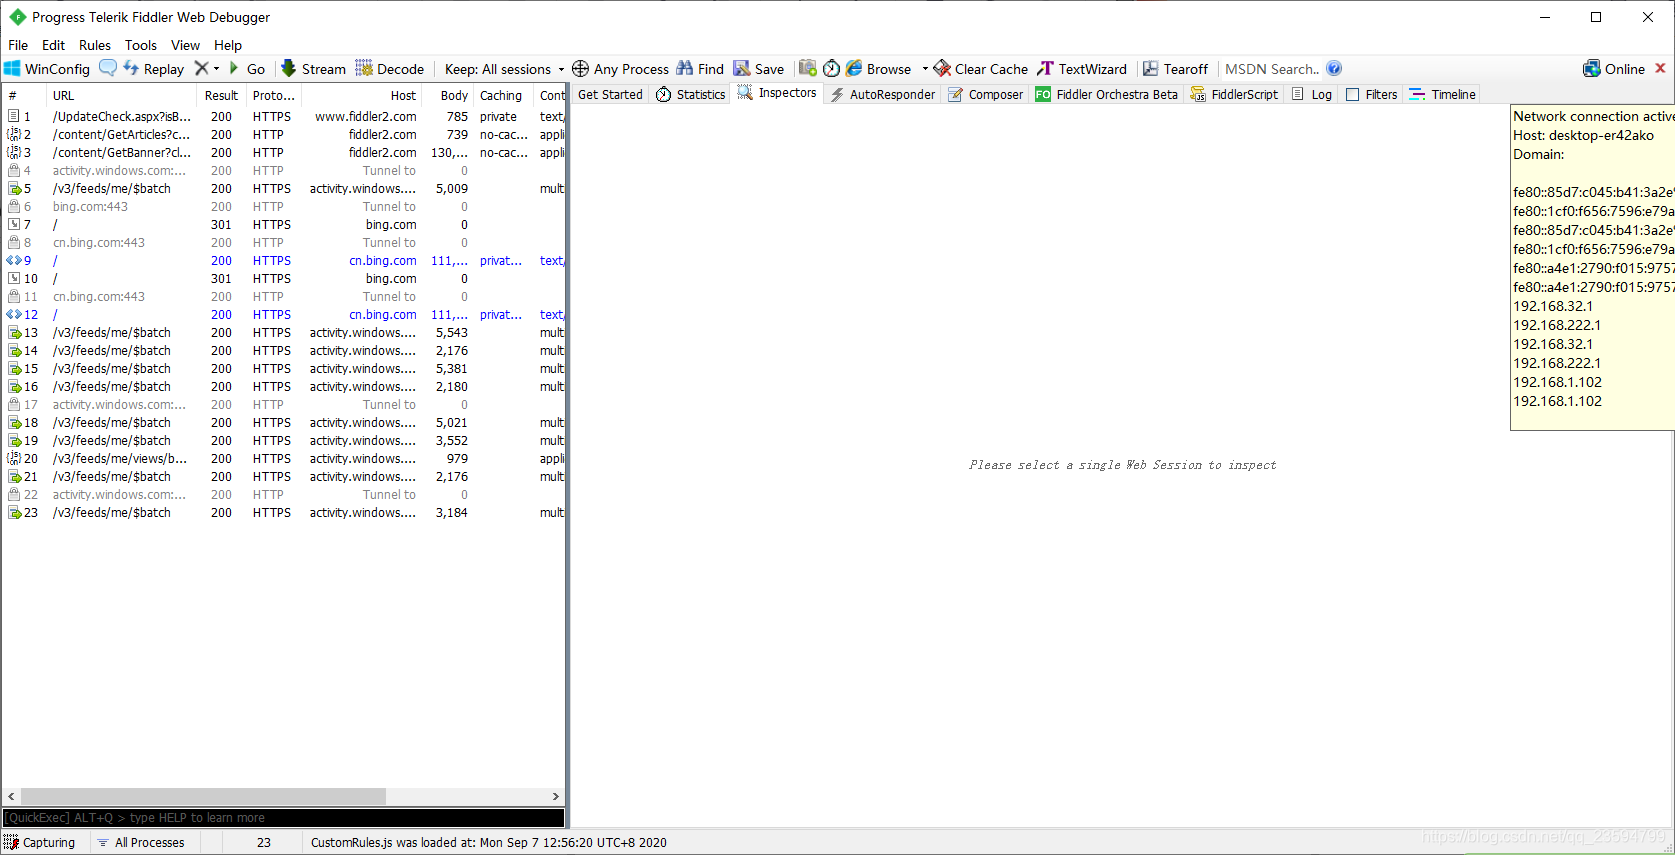This screenshot has height=855, width=1675.
Task: Click Clear Cache
Action: (981, 69)
